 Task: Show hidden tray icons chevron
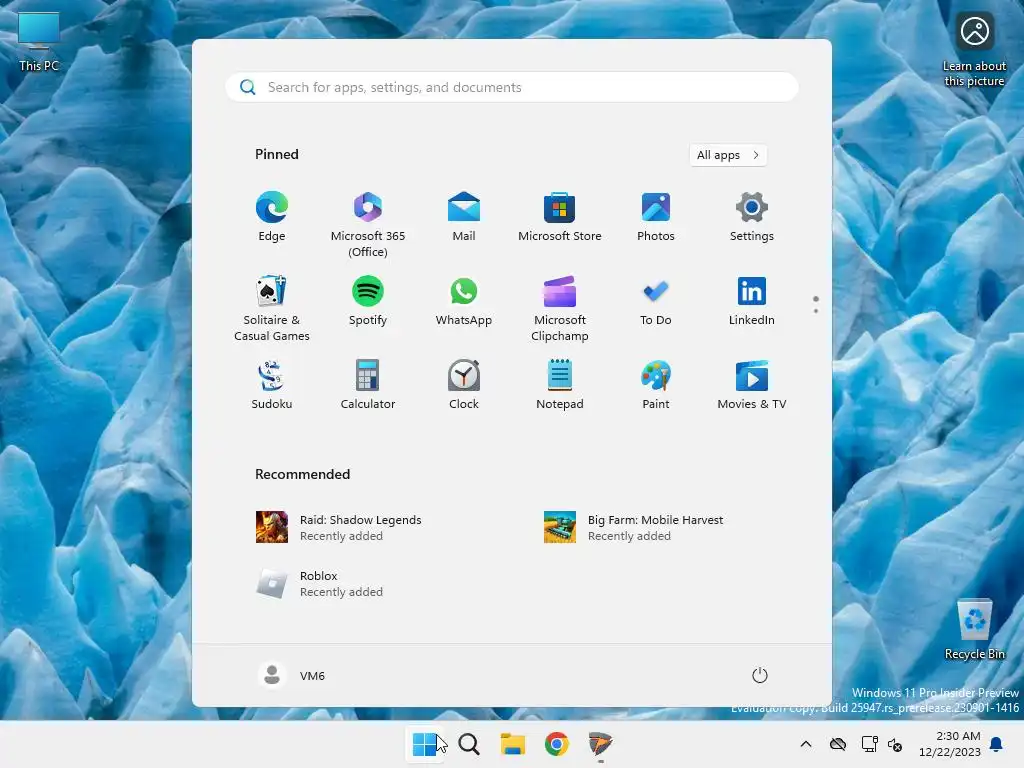tap(806, 744)
